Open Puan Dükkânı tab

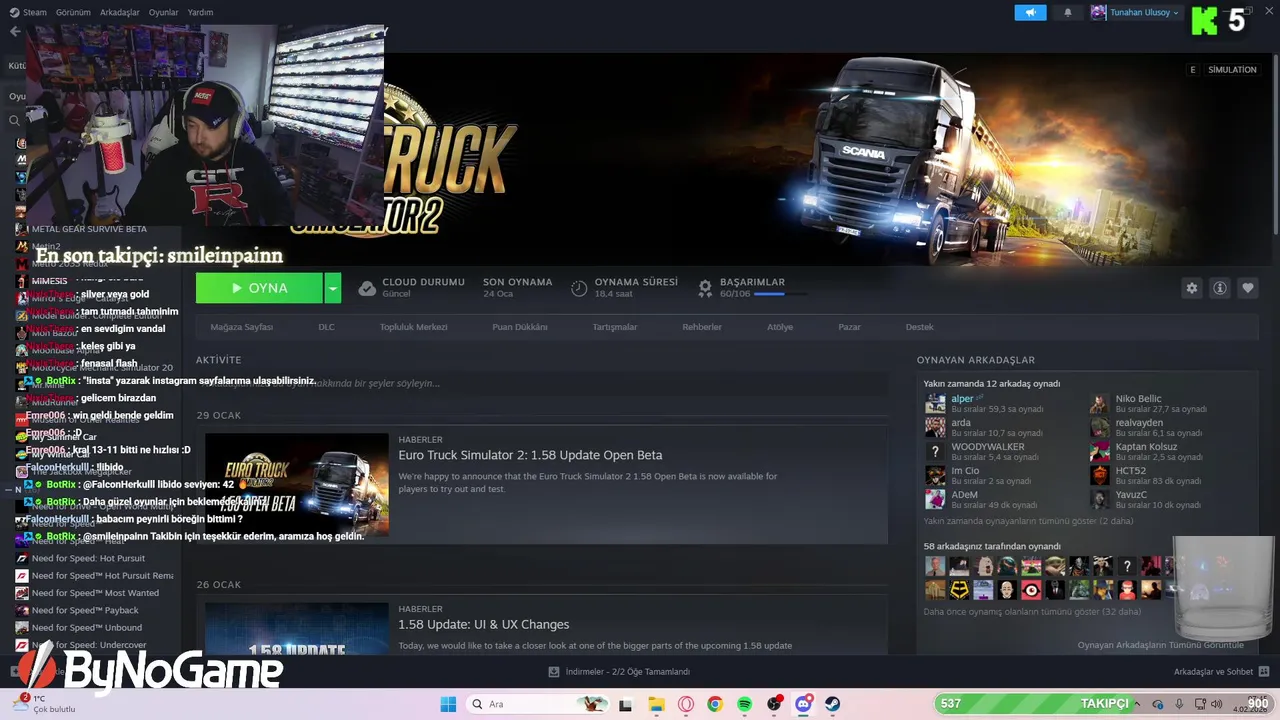(x=520, y=327)
